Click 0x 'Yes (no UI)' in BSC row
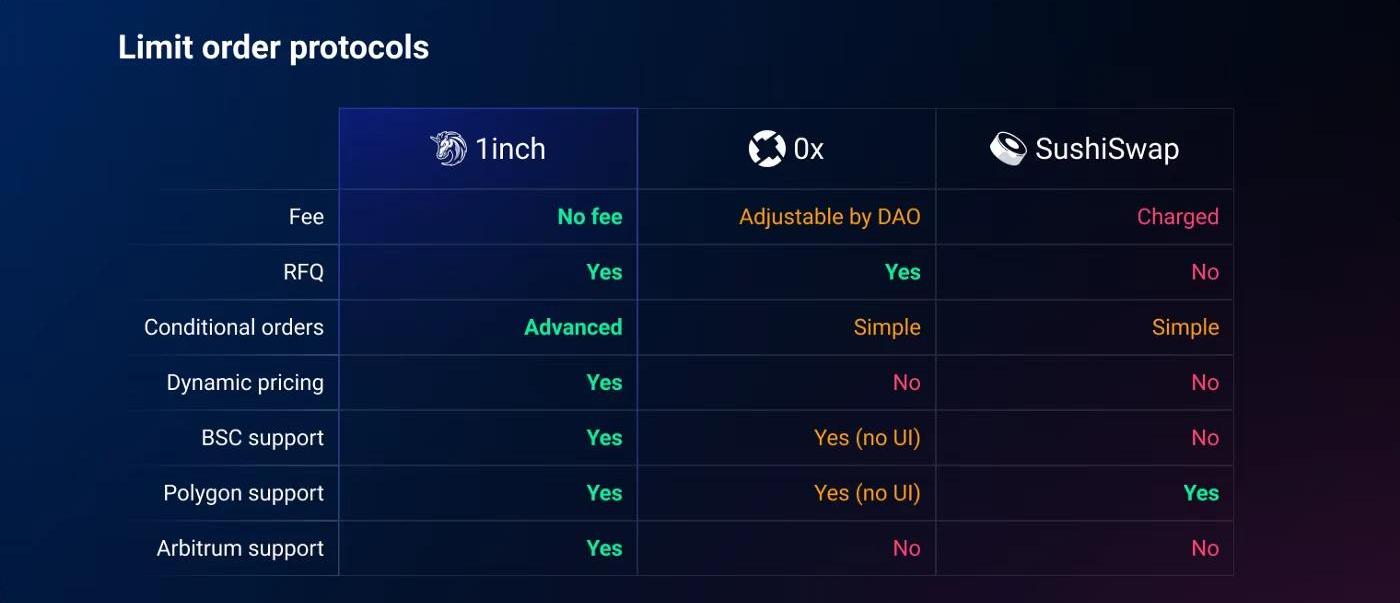 (867, 438)
